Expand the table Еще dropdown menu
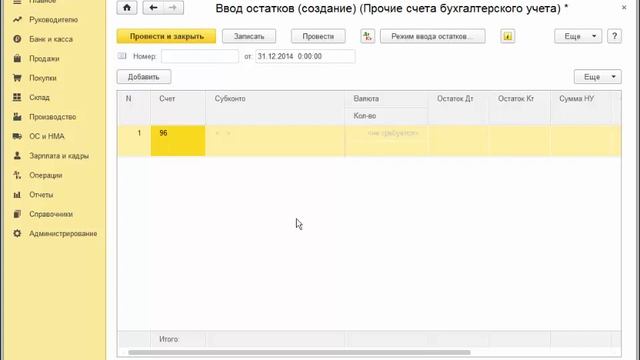 598,77
